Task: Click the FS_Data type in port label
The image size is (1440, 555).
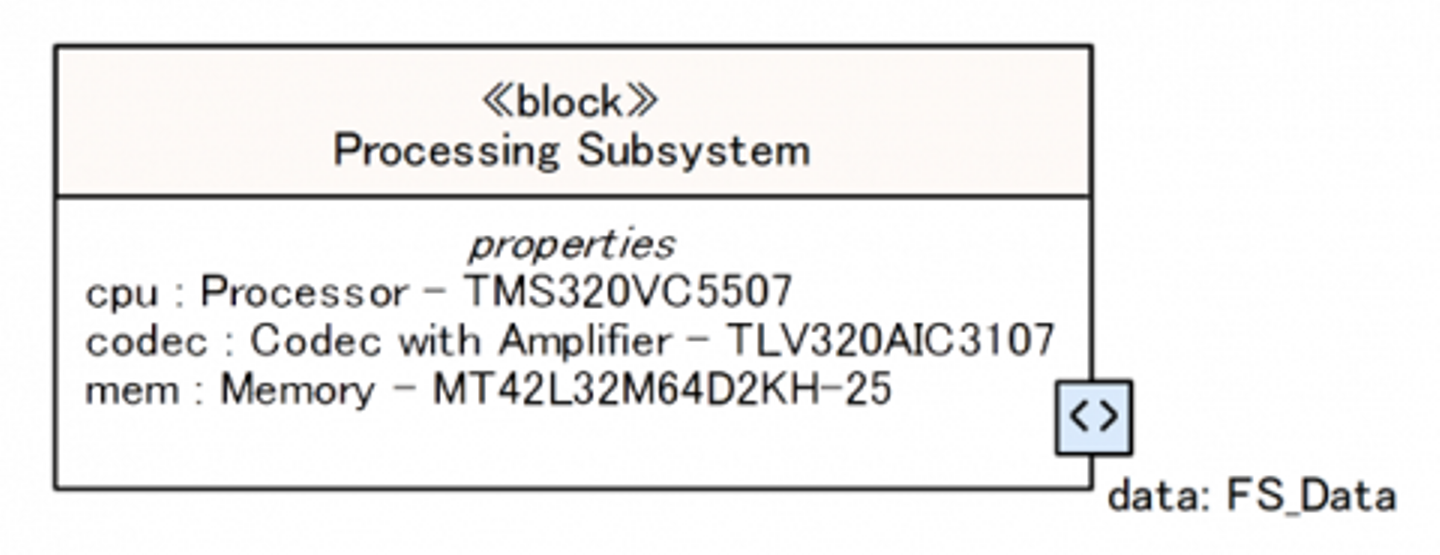Action: click(x=1310, y=497)
